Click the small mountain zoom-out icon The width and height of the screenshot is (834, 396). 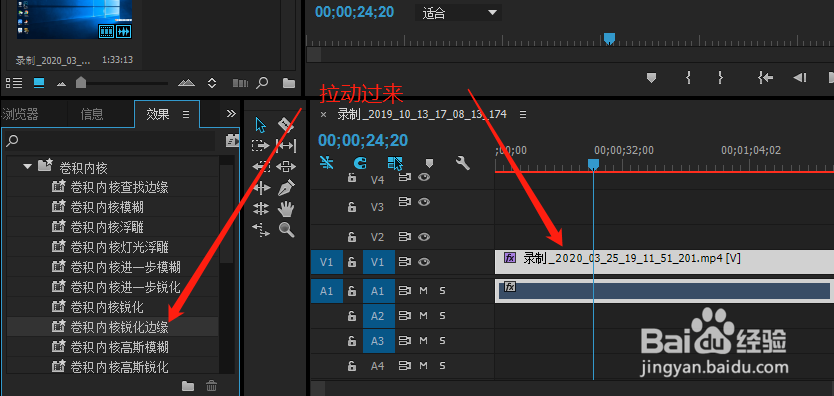(62, 83)
